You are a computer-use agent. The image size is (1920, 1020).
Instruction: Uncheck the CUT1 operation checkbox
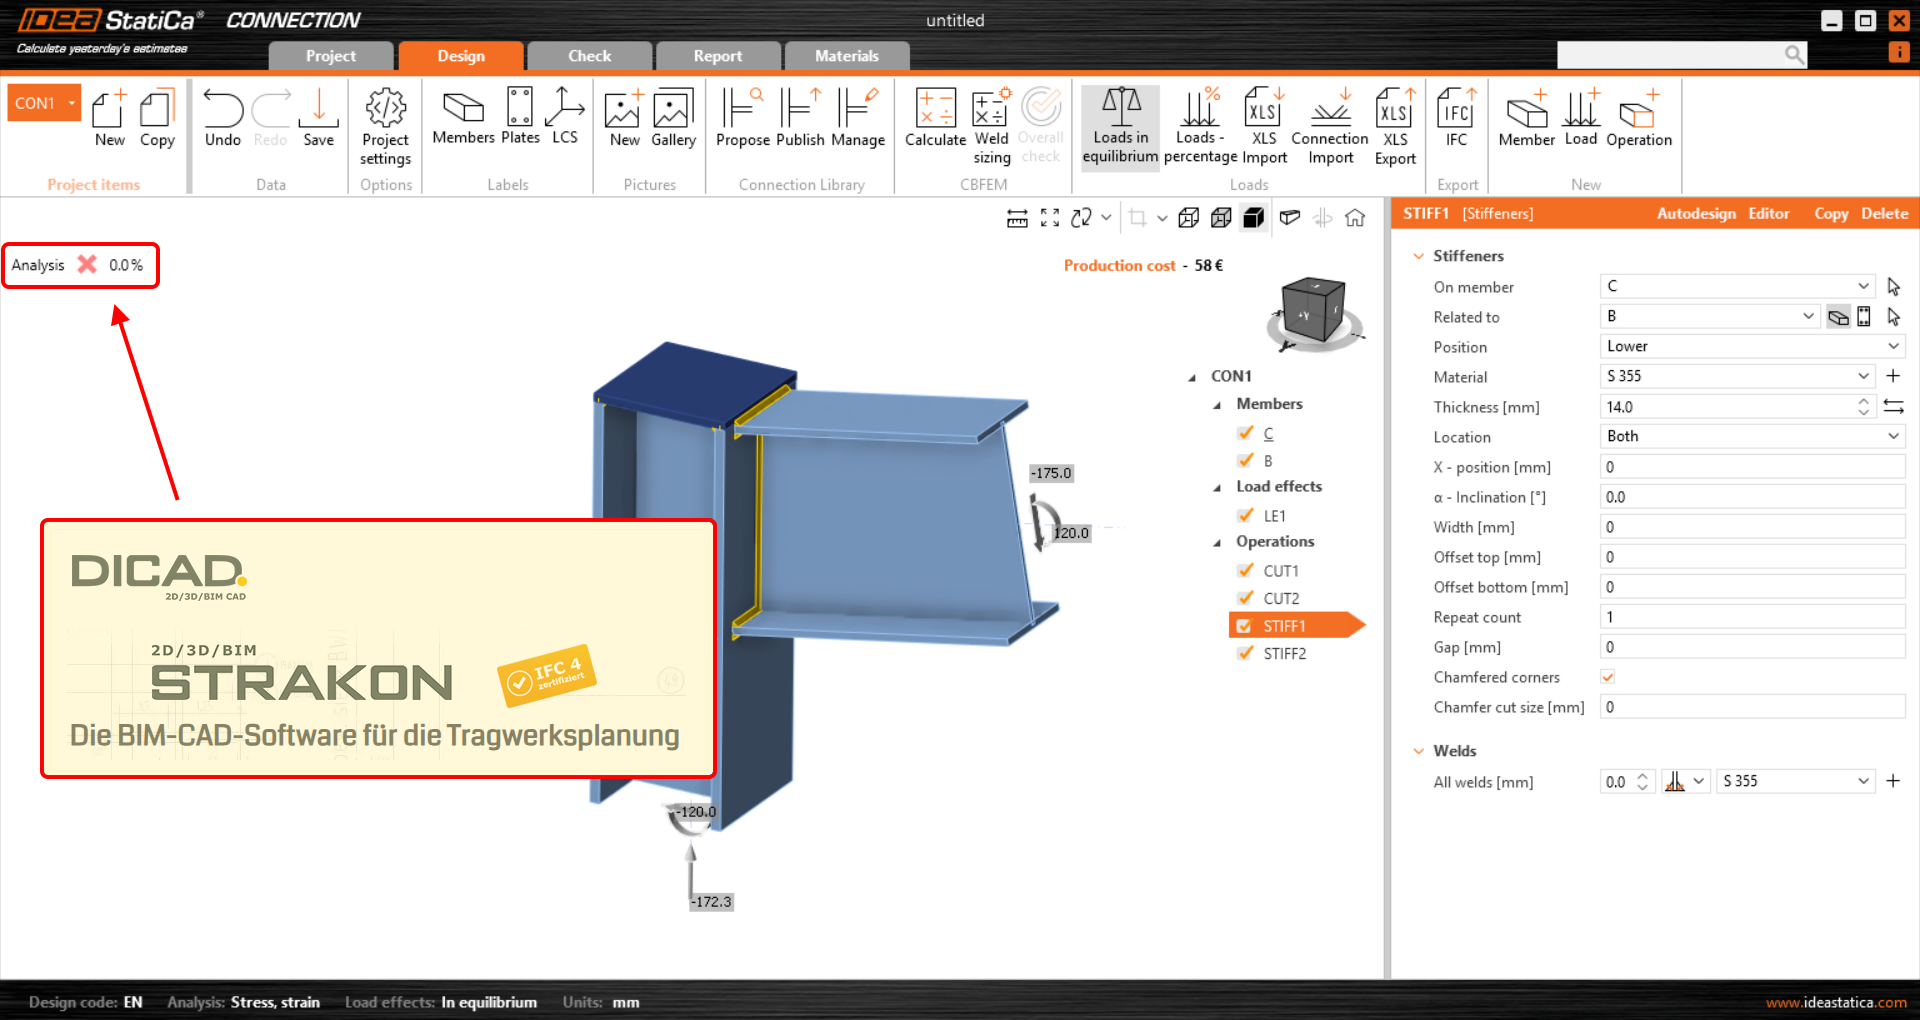[x=1245, y=571]
